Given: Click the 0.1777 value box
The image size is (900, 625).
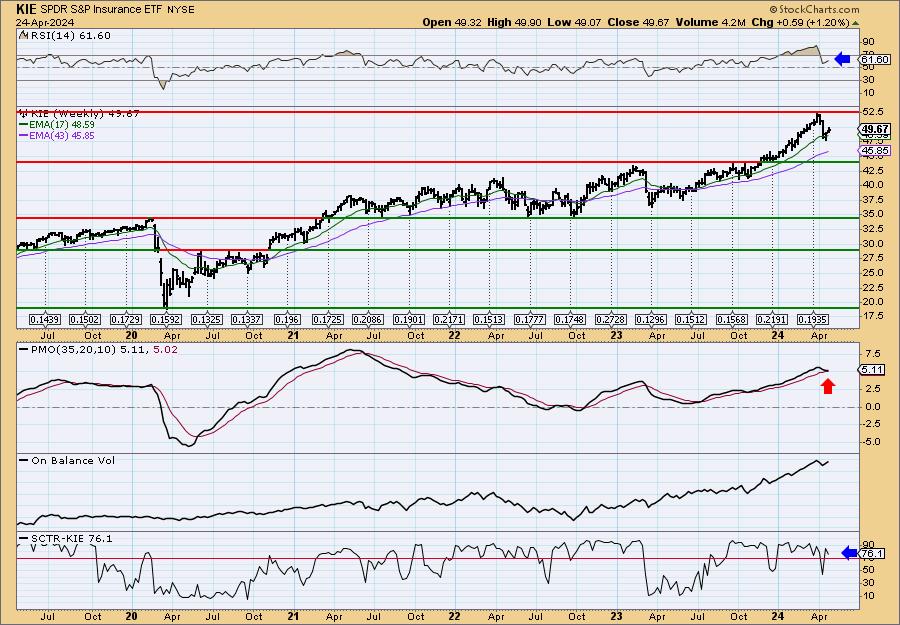Looking at the screenshot, I should click(x=530, y=319).
